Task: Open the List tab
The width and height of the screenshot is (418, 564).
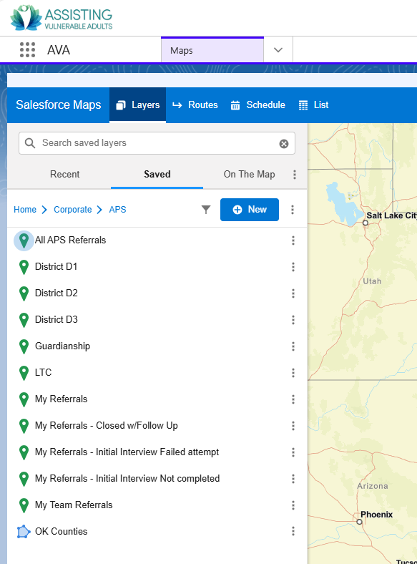Action: coord(314,105)
